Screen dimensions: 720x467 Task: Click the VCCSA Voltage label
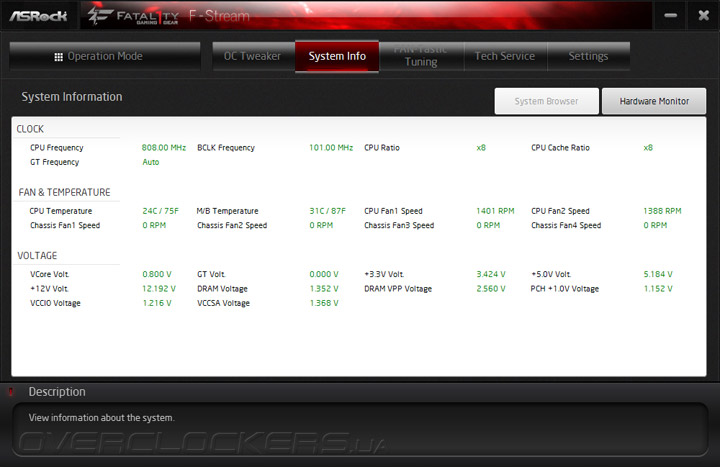coord(224,303)
